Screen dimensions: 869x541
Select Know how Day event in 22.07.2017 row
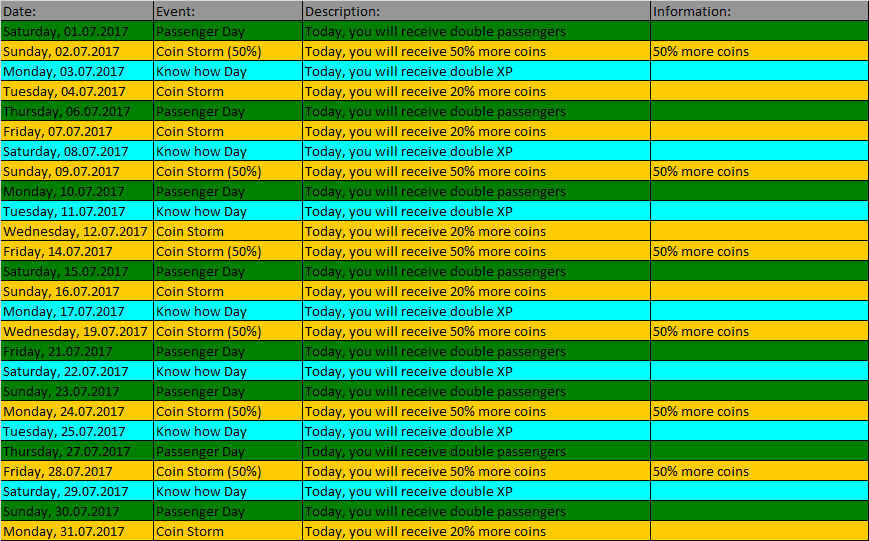[x=228, y=371]
